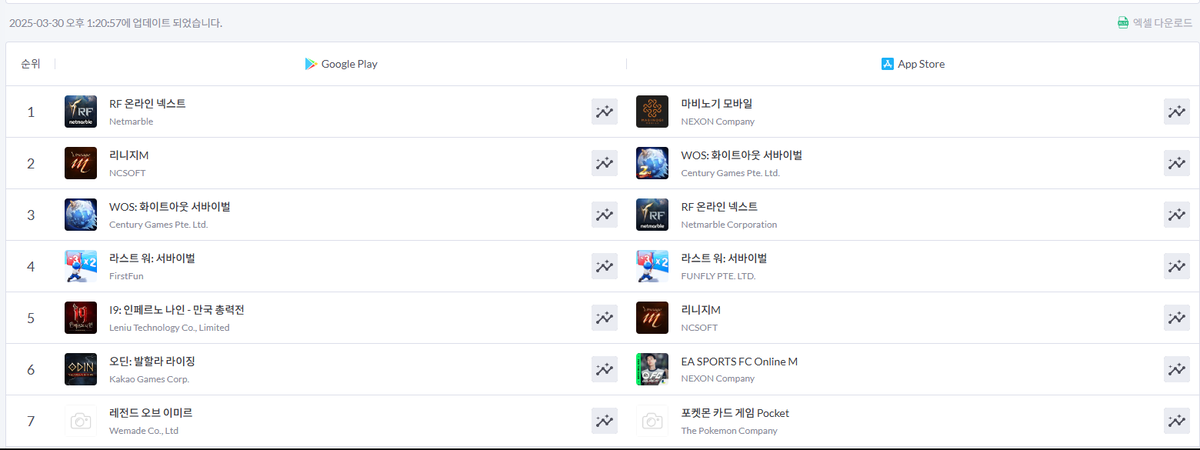Viewport: 1200px width, 450px height.
Task: Open trend chart for App Store RF 온라인 넥스트
Action: [x=1176, y=215]
